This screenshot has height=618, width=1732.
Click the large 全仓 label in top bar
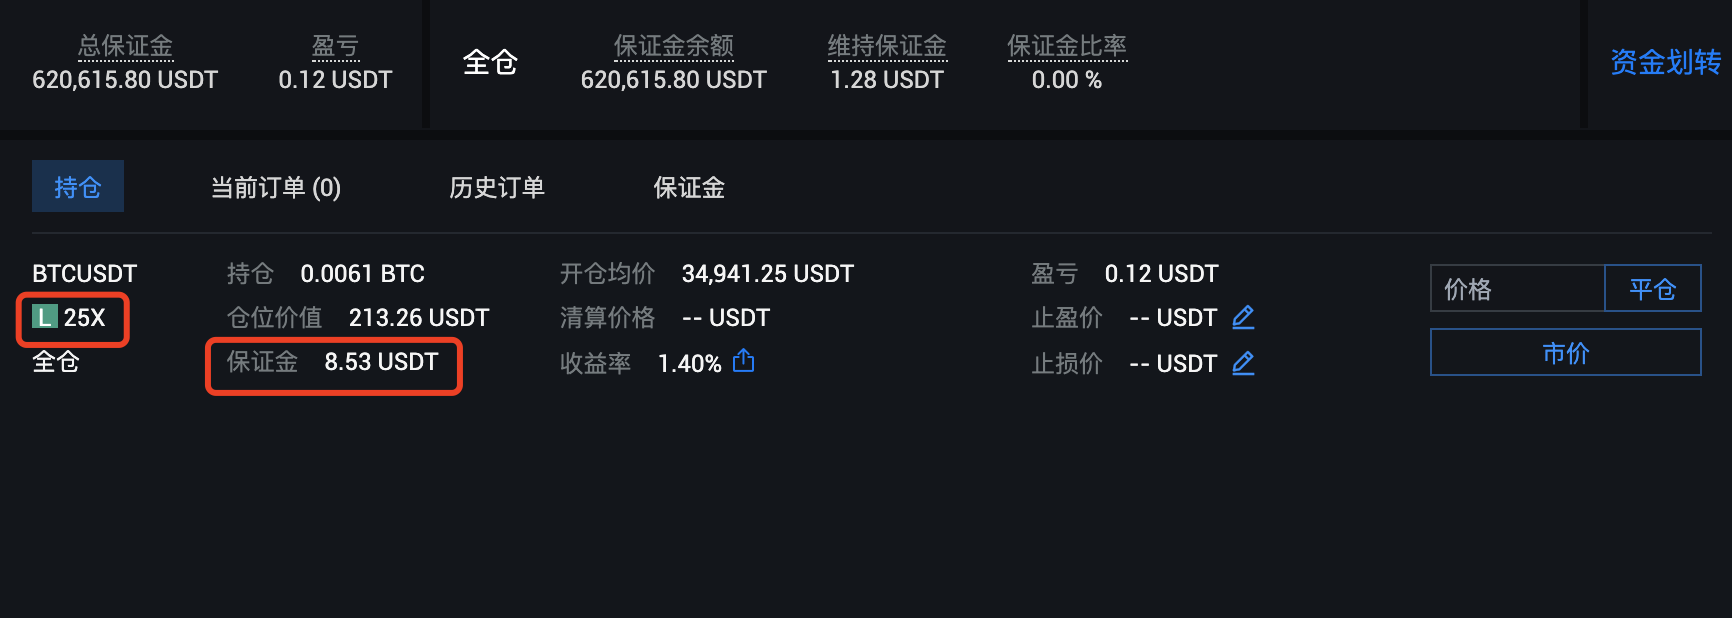coord(490,63)
